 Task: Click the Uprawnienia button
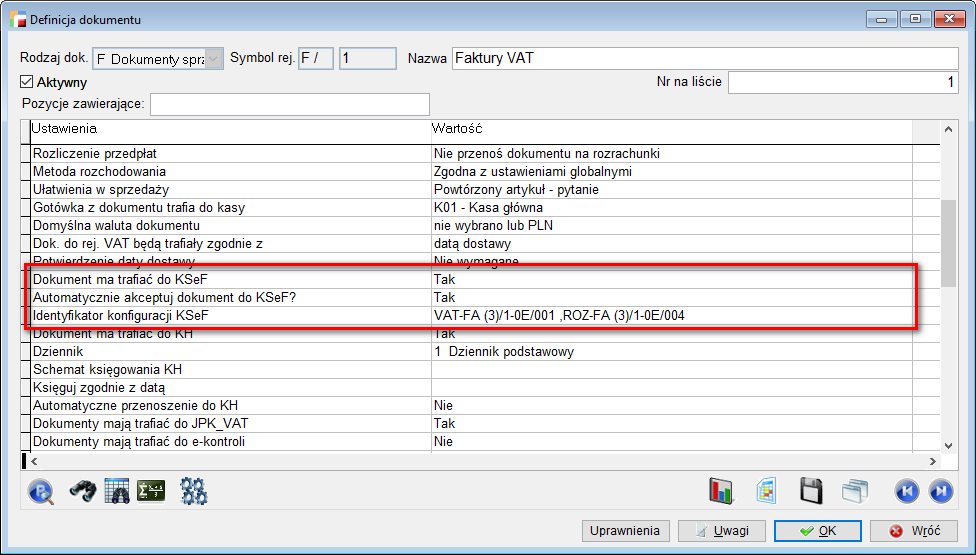point(625,530)
